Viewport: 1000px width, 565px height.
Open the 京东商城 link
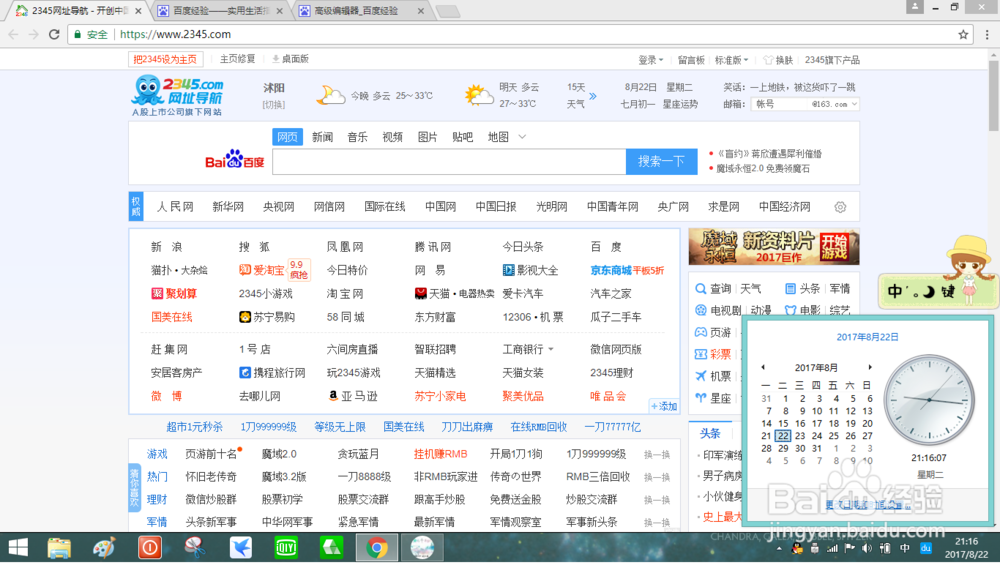point(610,270)
